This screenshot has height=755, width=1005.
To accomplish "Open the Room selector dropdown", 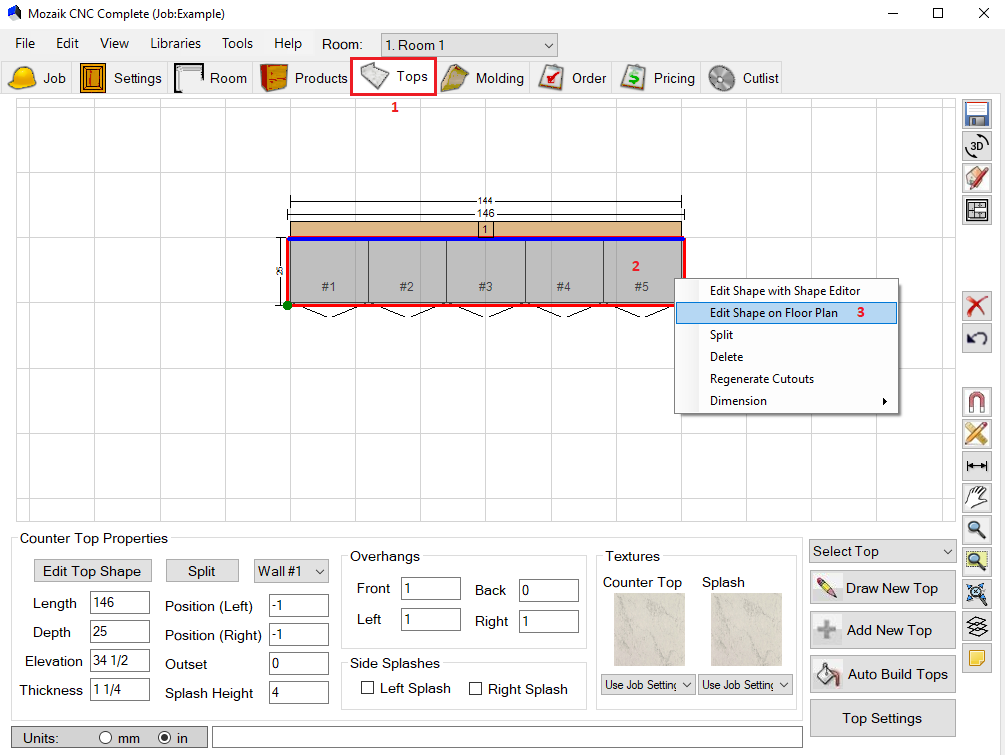I will pos(469,45).
